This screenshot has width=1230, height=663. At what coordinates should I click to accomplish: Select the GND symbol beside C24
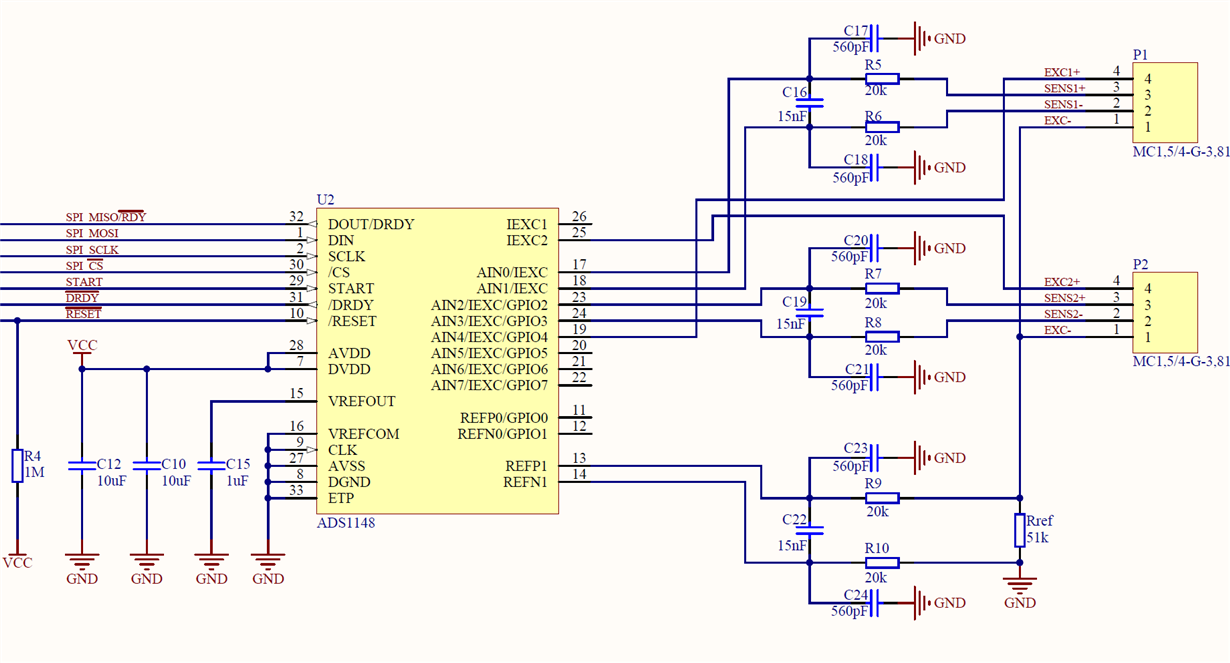[940, 603]
